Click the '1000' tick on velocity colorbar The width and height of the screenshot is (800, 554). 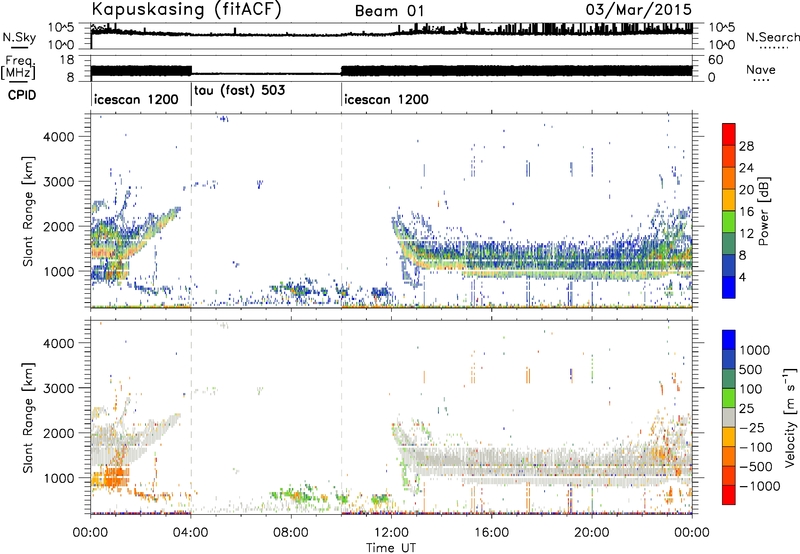pyautogui.click(x=755, y=350)
